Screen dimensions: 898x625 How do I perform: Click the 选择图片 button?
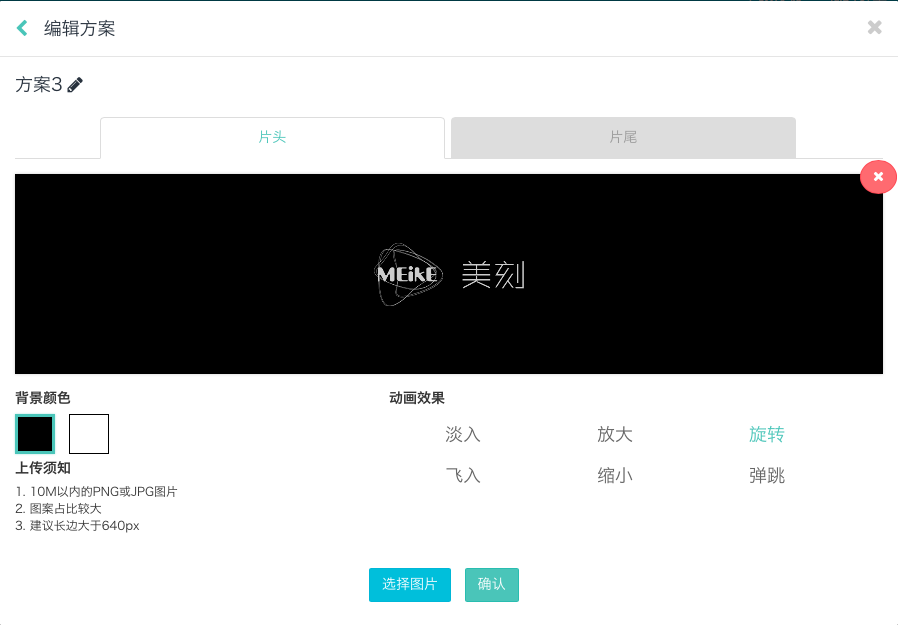[x=409, y=584]
